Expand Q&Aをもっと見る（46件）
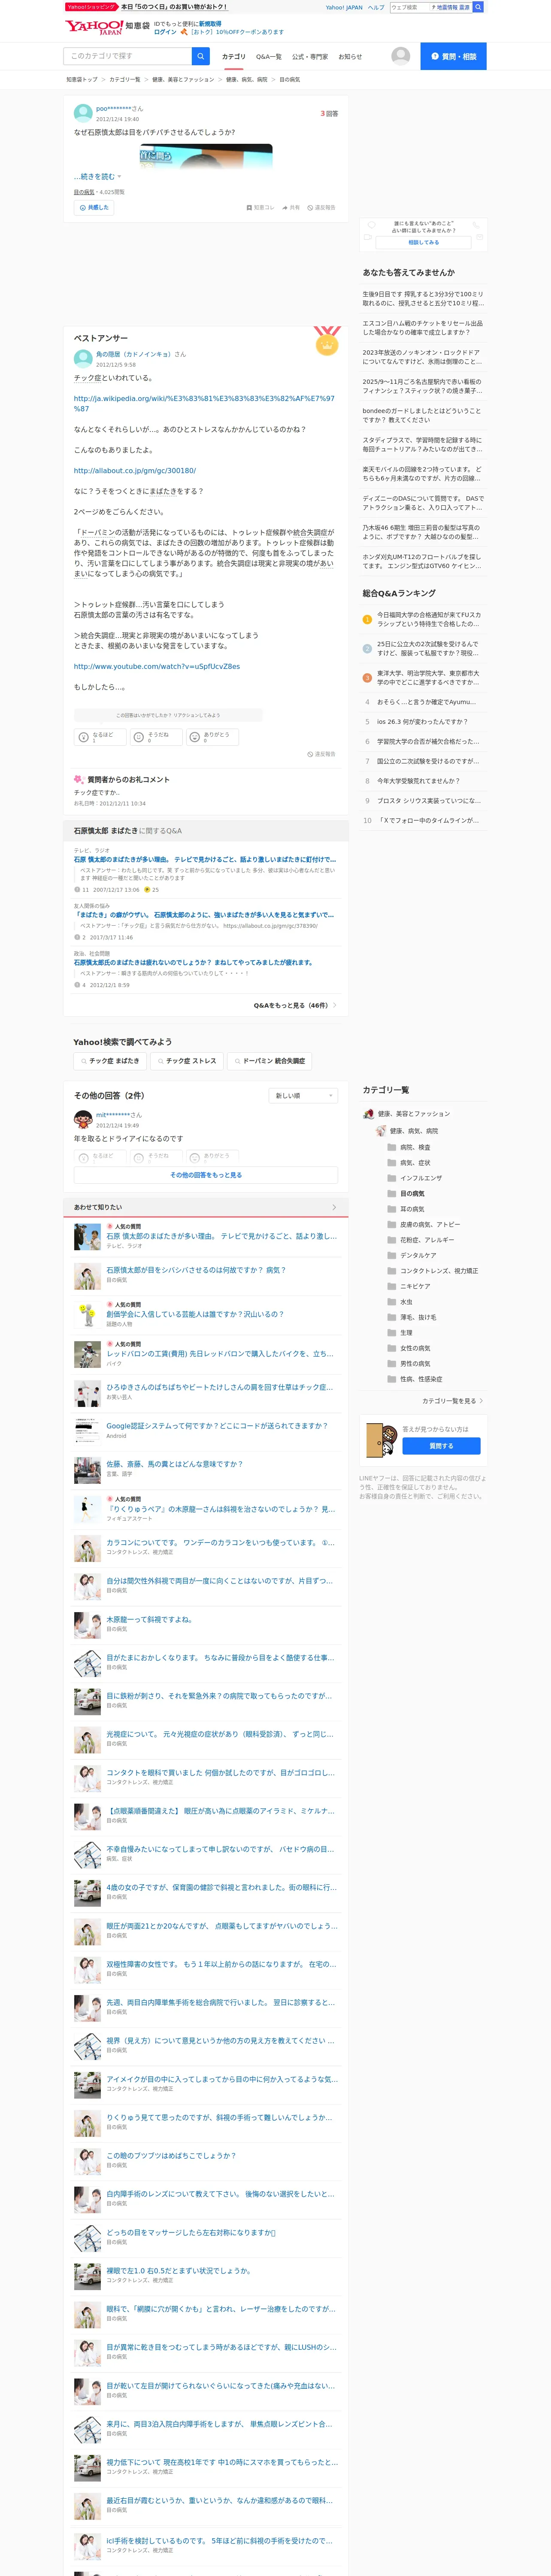The width and height of the screenshot is (551, 2576). pyautogui.click(x=294, y=1005)
